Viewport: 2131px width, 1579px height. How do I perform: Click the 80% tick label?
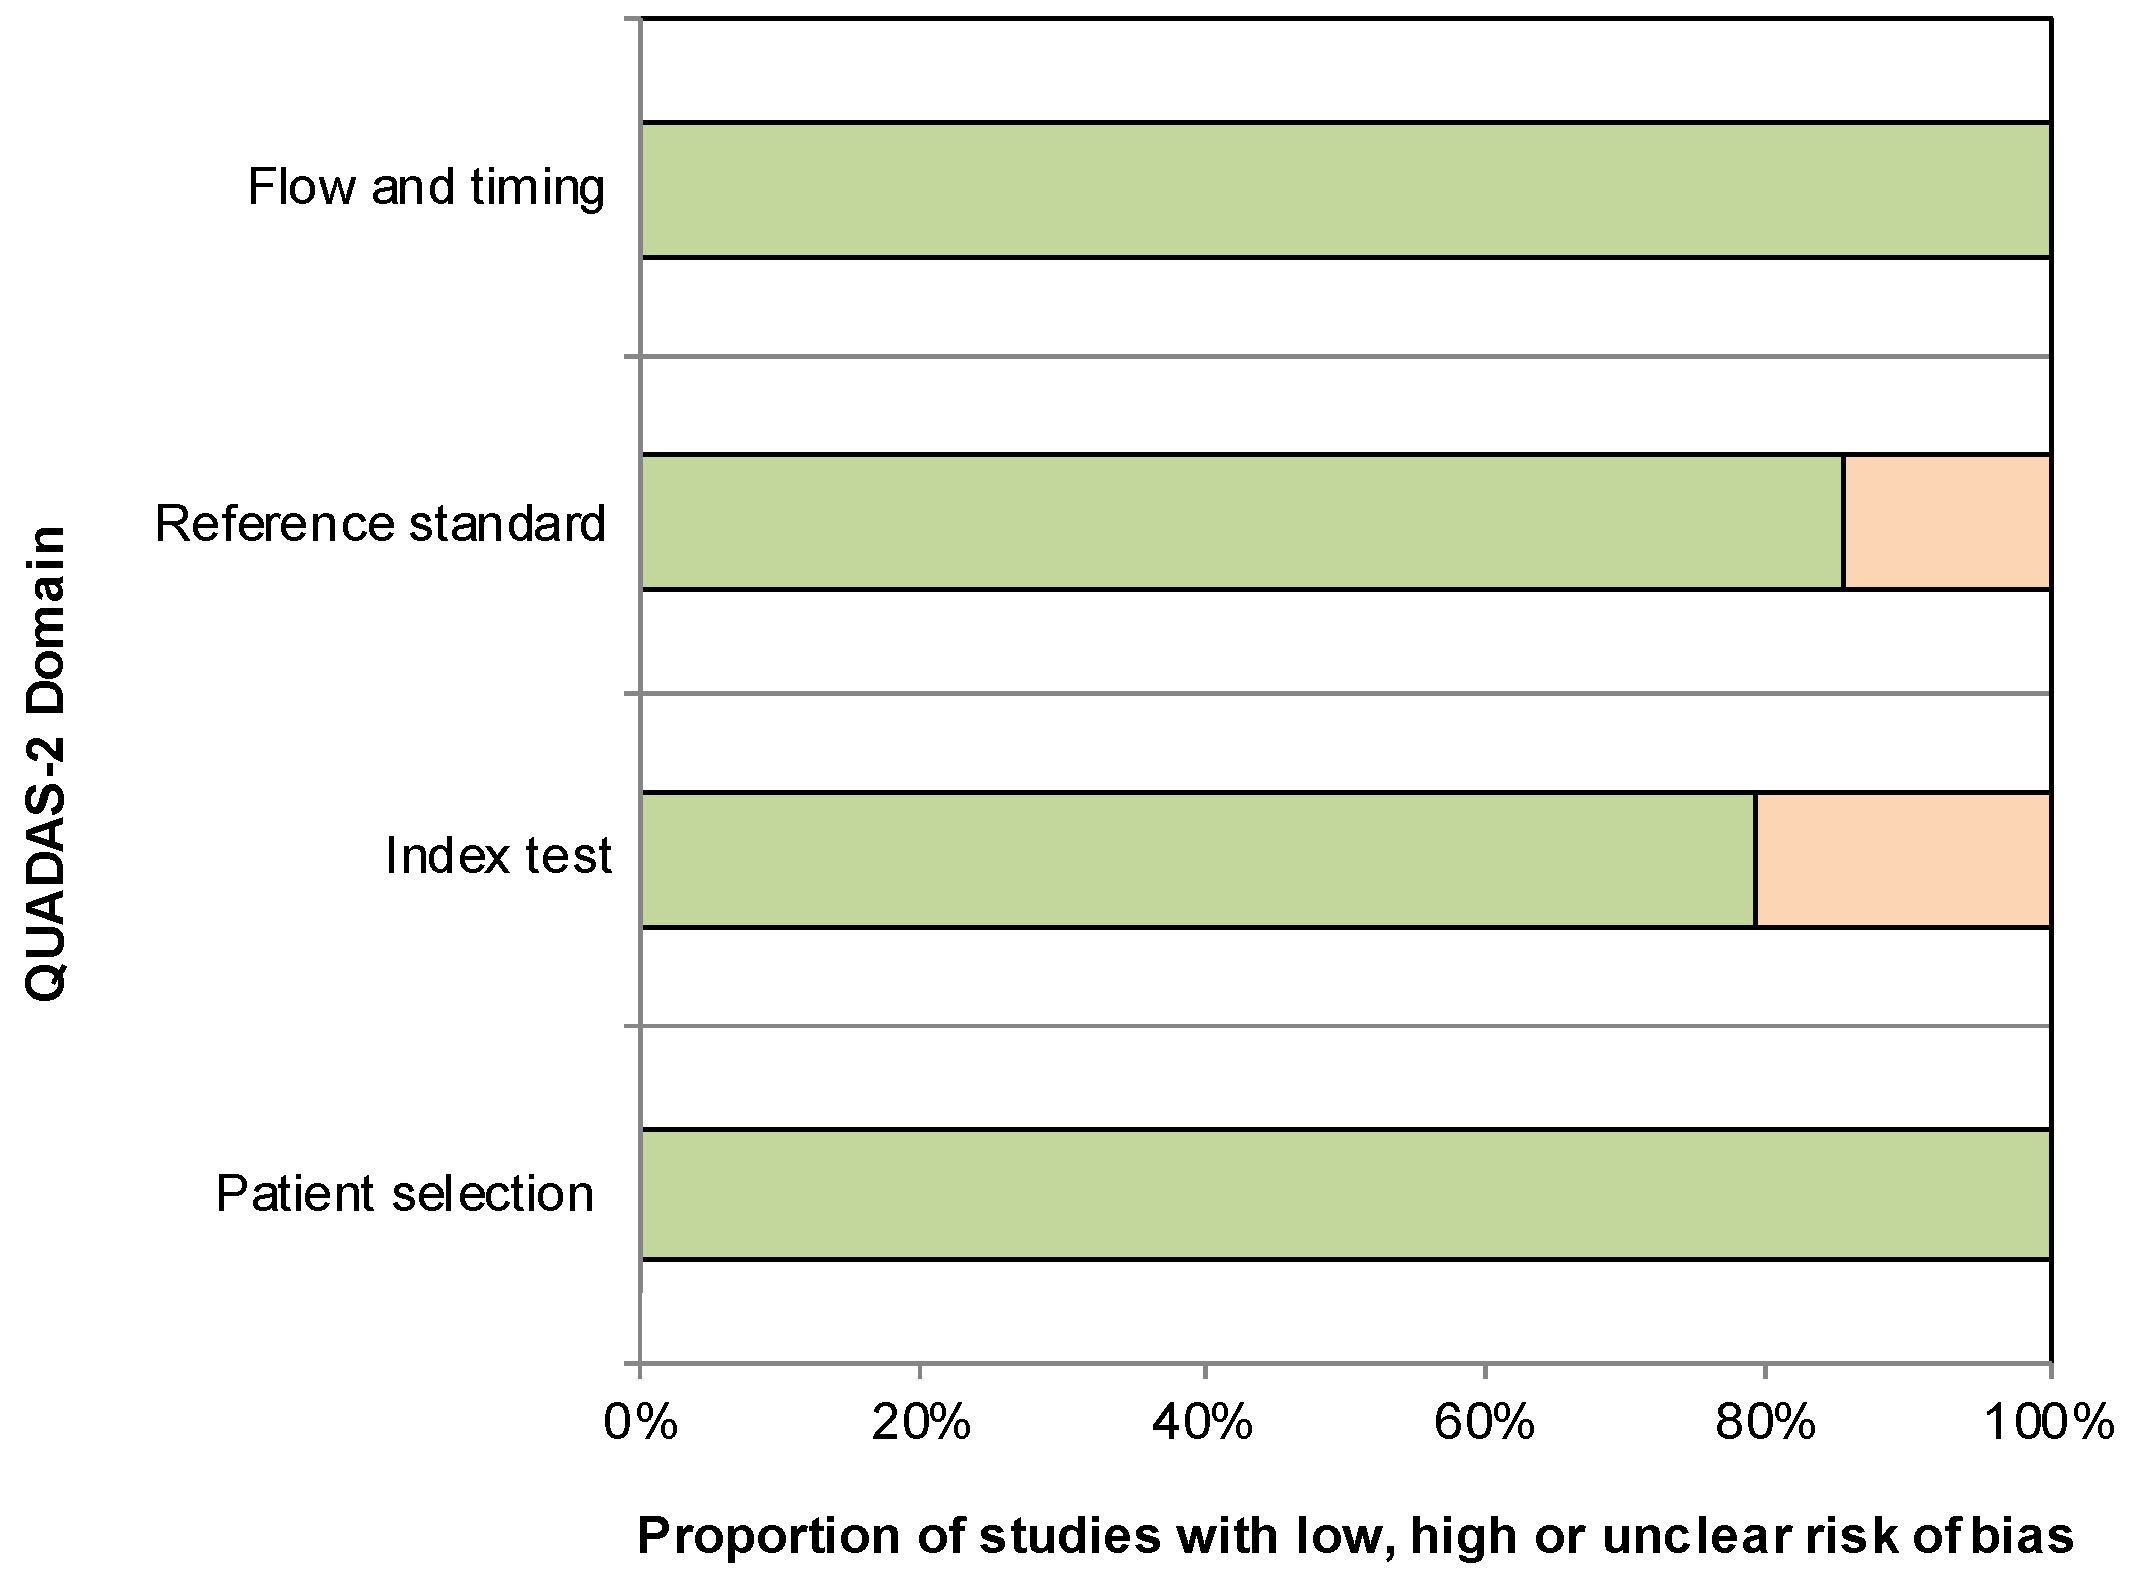coord(1765,1421)
